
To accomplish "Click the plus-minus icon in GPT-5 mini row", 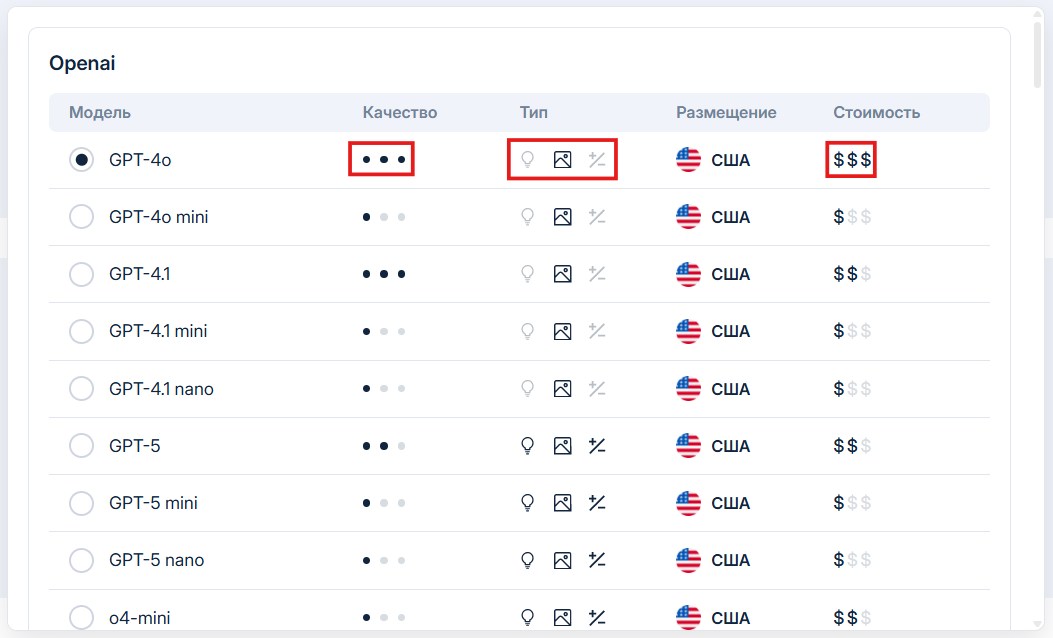I will pyautogui.click(x=597, y=503).
